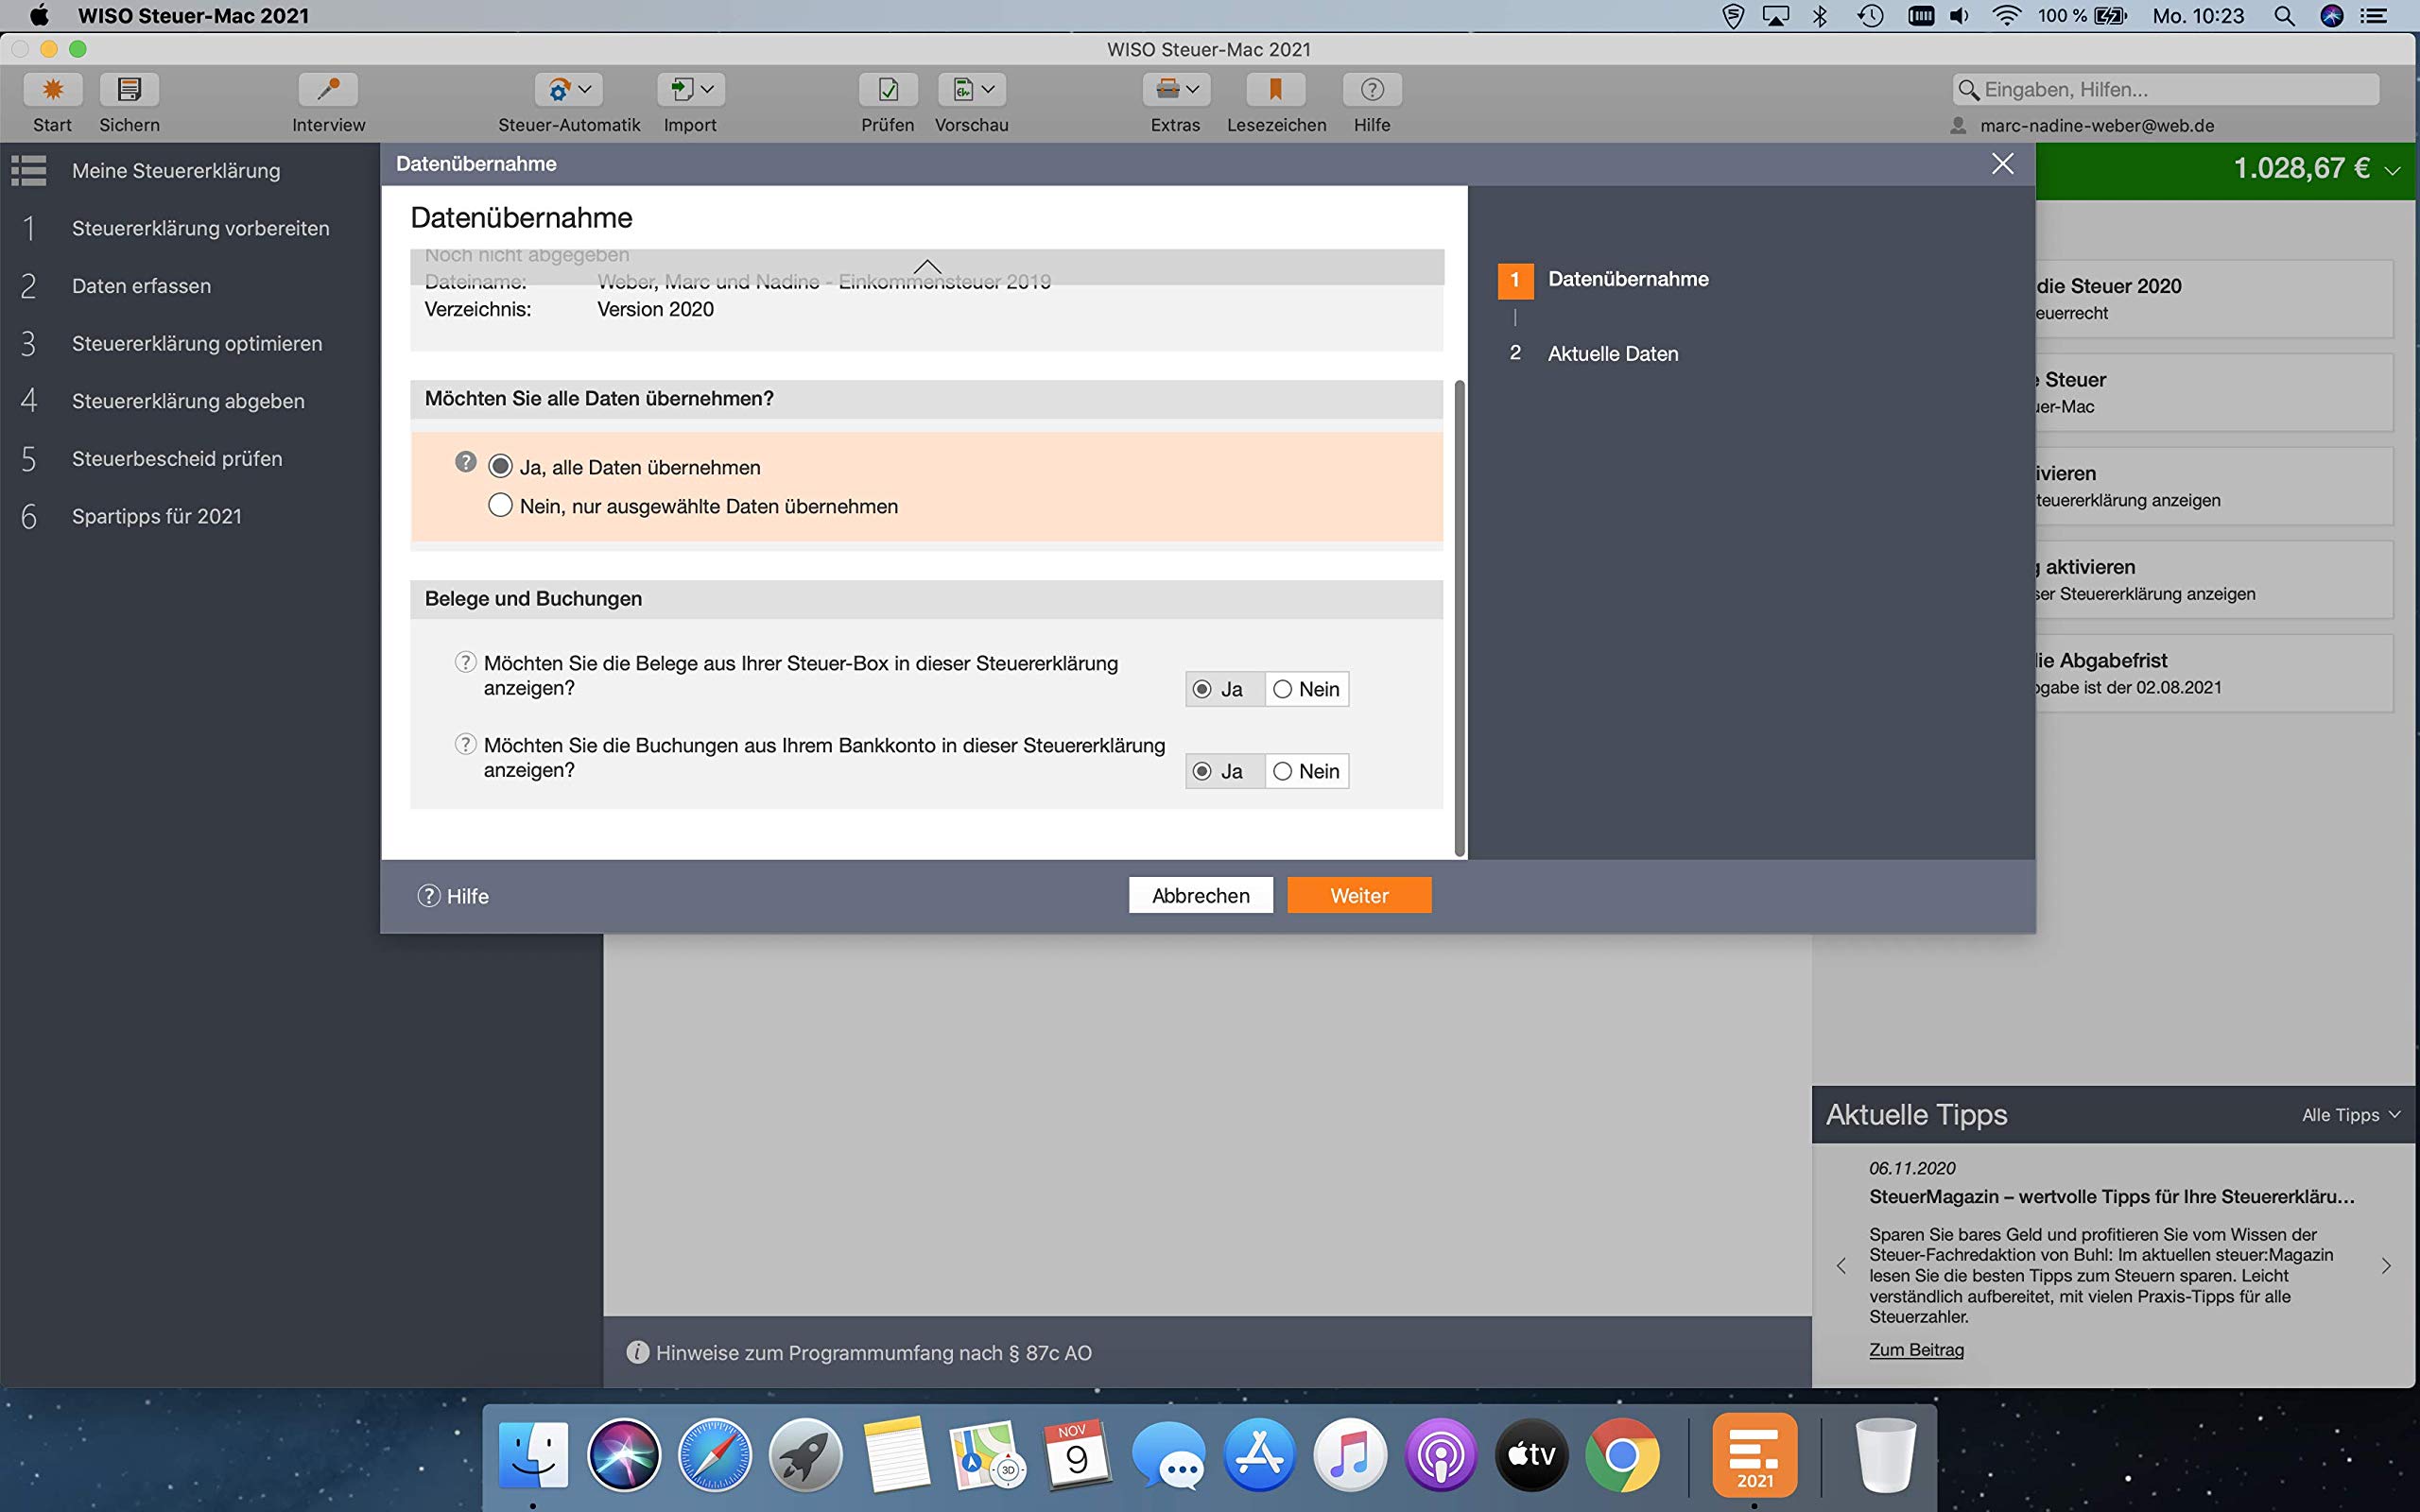
Task: Click the Weiter button
Action: tap(1359, 895)
